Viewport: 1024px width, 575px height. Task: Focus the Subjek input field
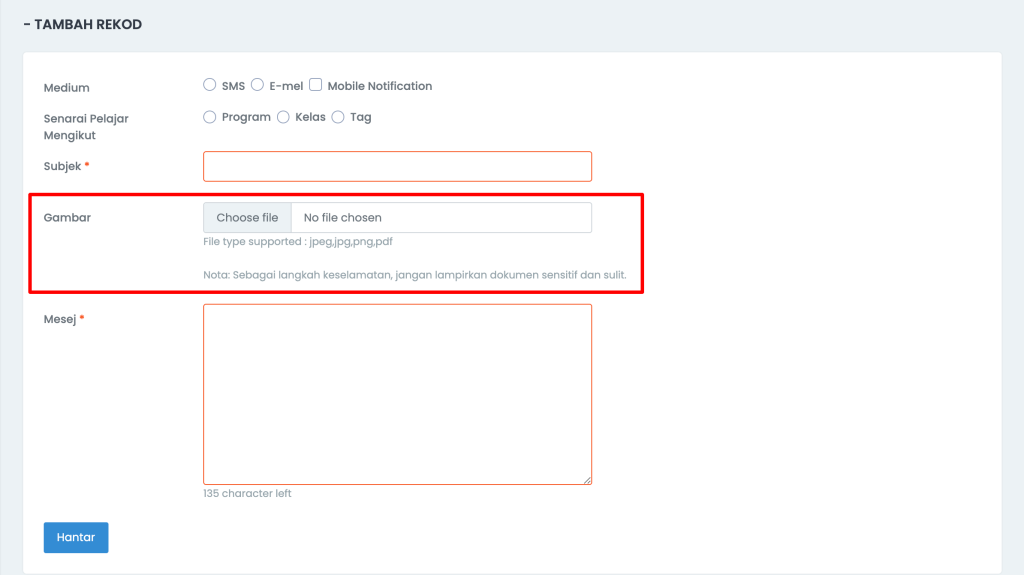click(x=397, y=167)
